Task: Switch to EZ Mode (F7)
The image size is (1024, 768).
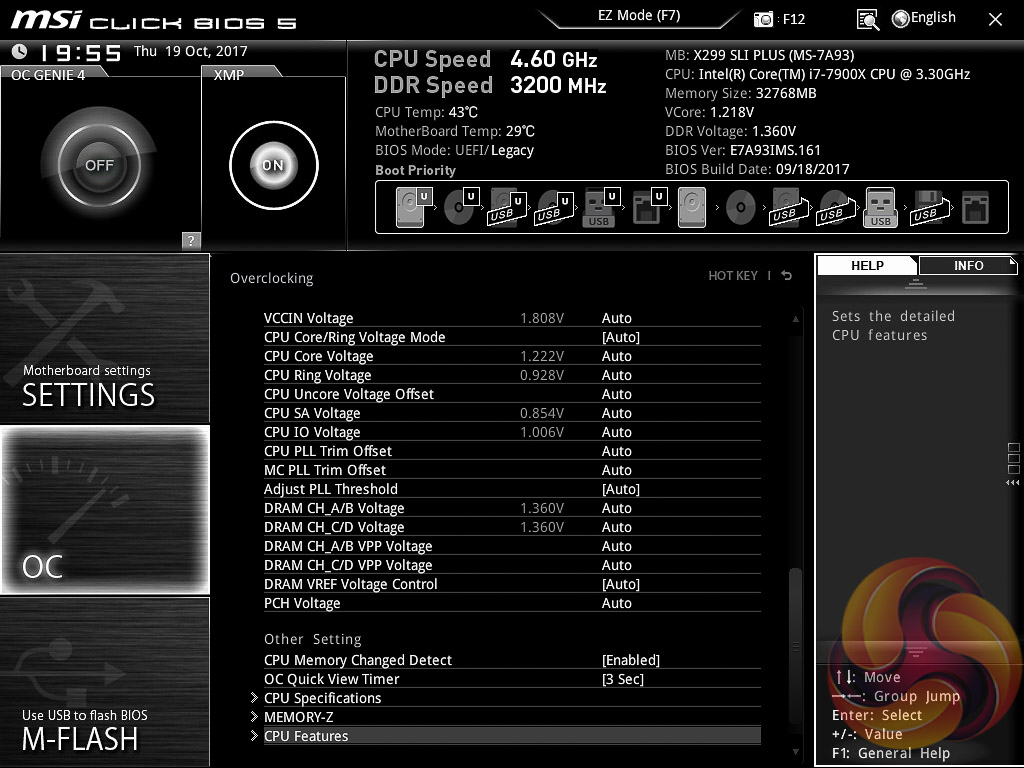Action: click(639, 15)
